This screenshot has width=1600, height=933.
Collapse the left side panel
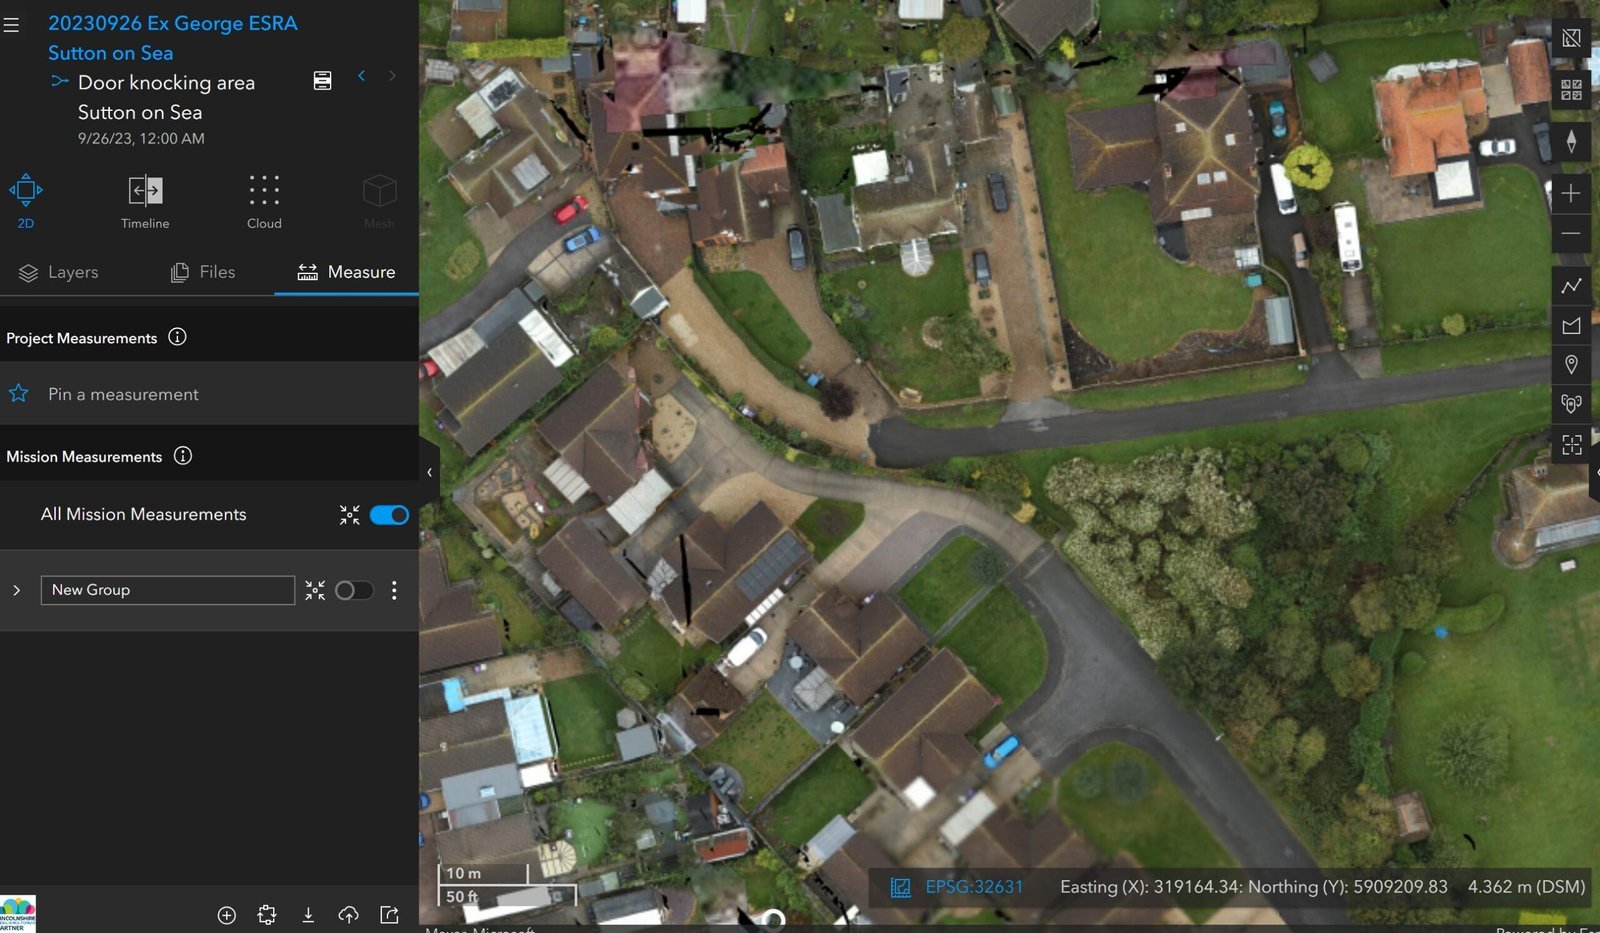429,472
